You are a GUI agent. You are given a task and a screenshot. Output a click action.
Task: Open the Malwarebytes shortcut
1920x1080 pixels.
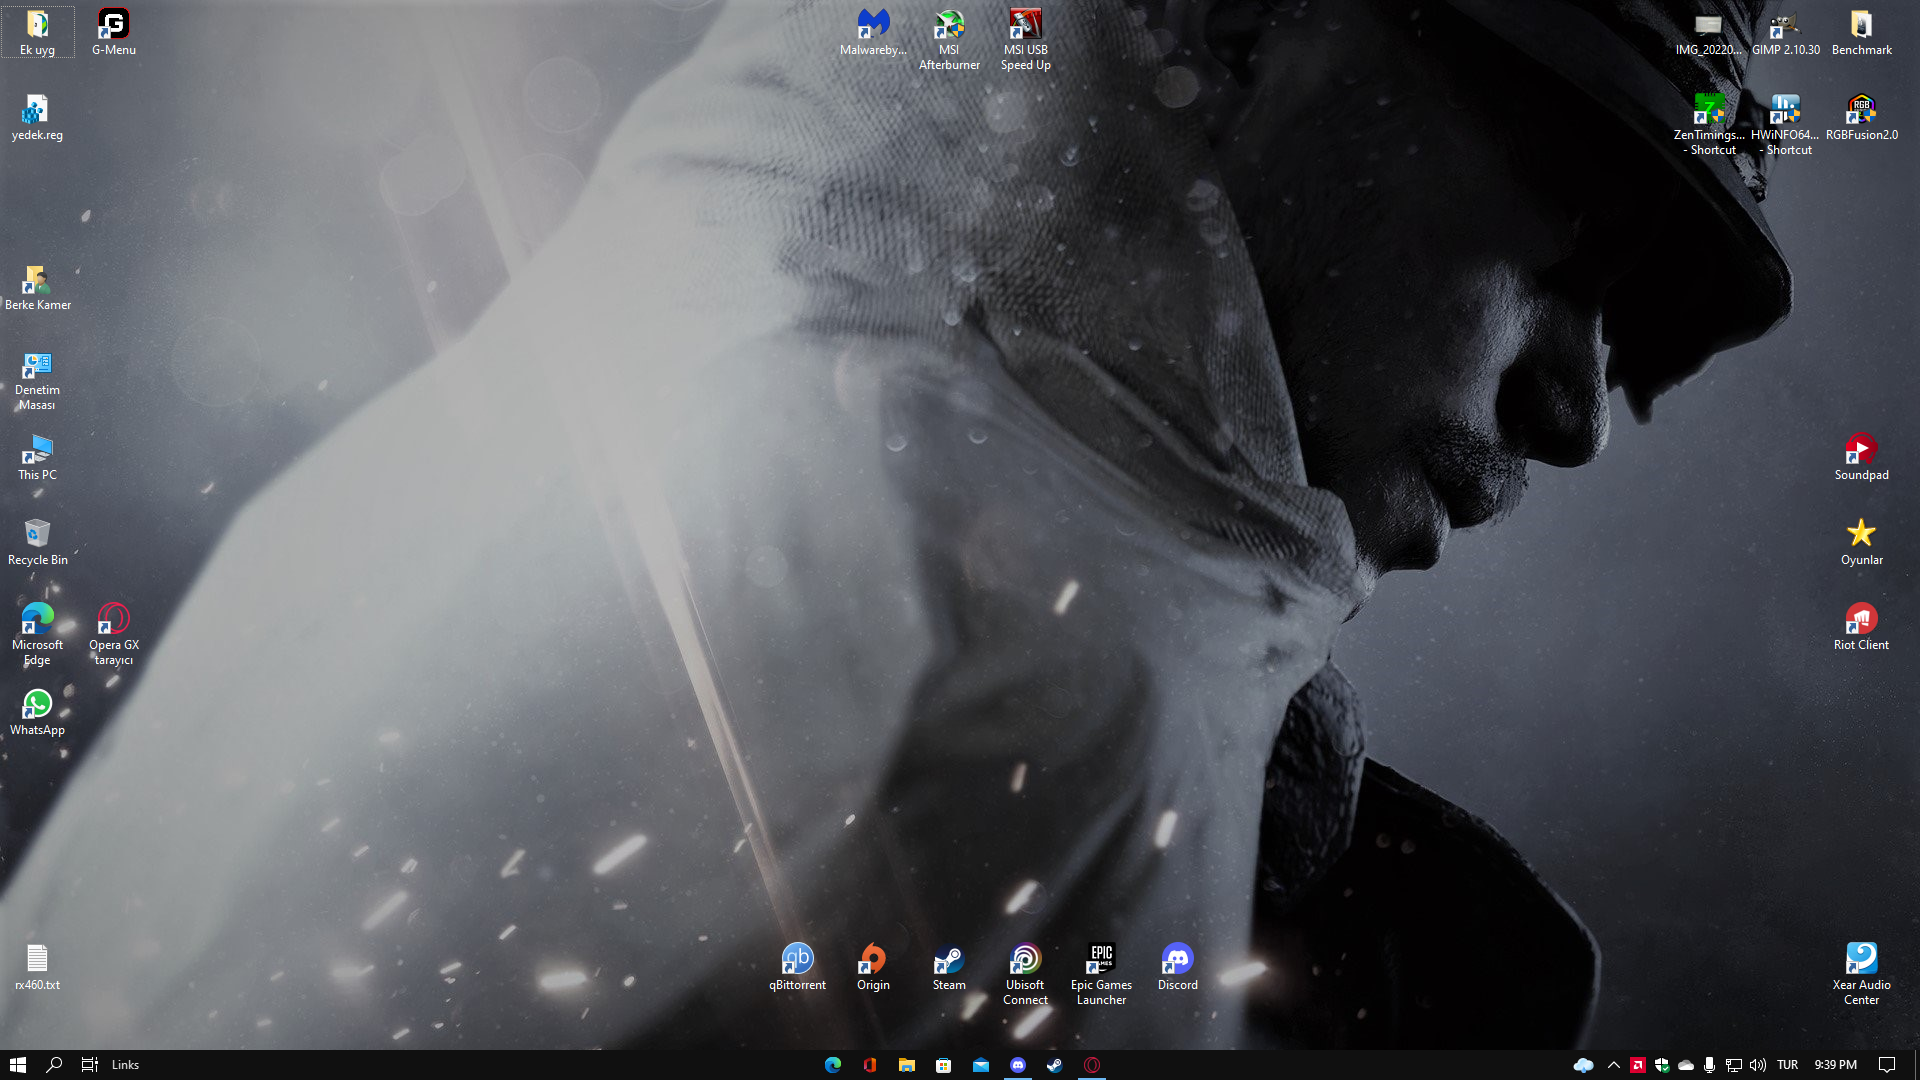point(873,32)
